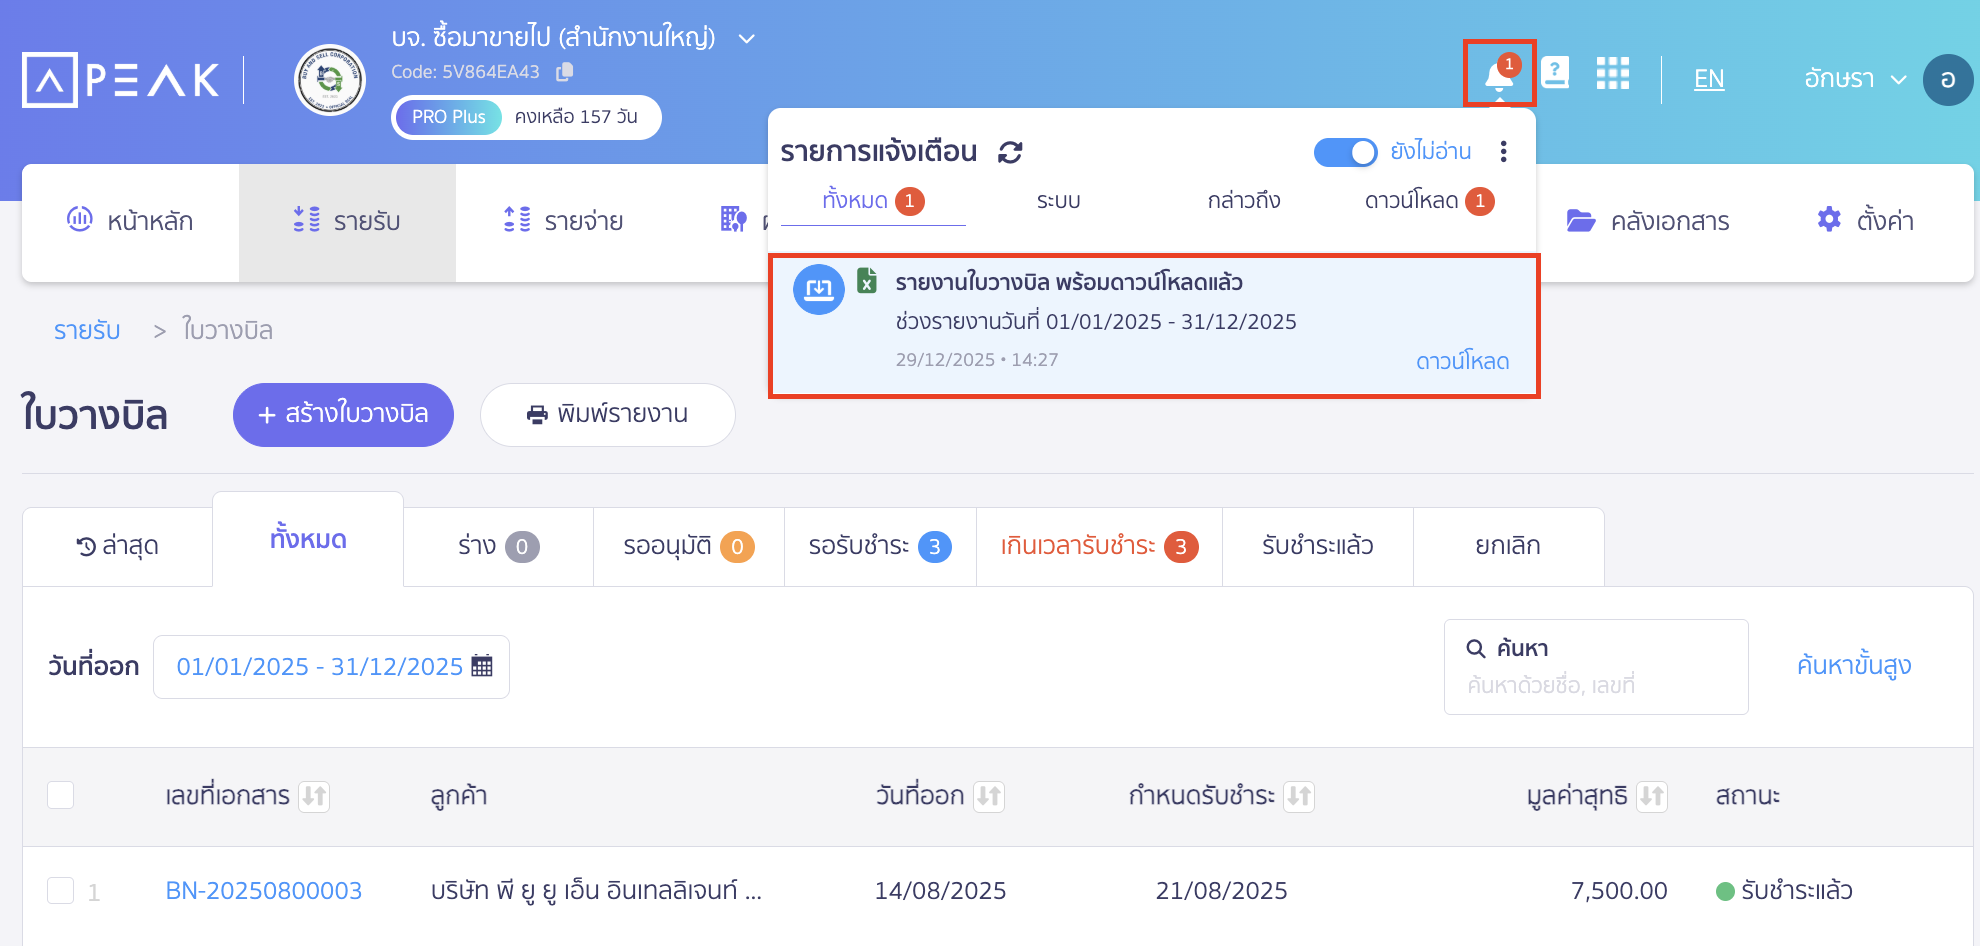Open the three-dot menu in notifications panel

(x=1503, y=152)
